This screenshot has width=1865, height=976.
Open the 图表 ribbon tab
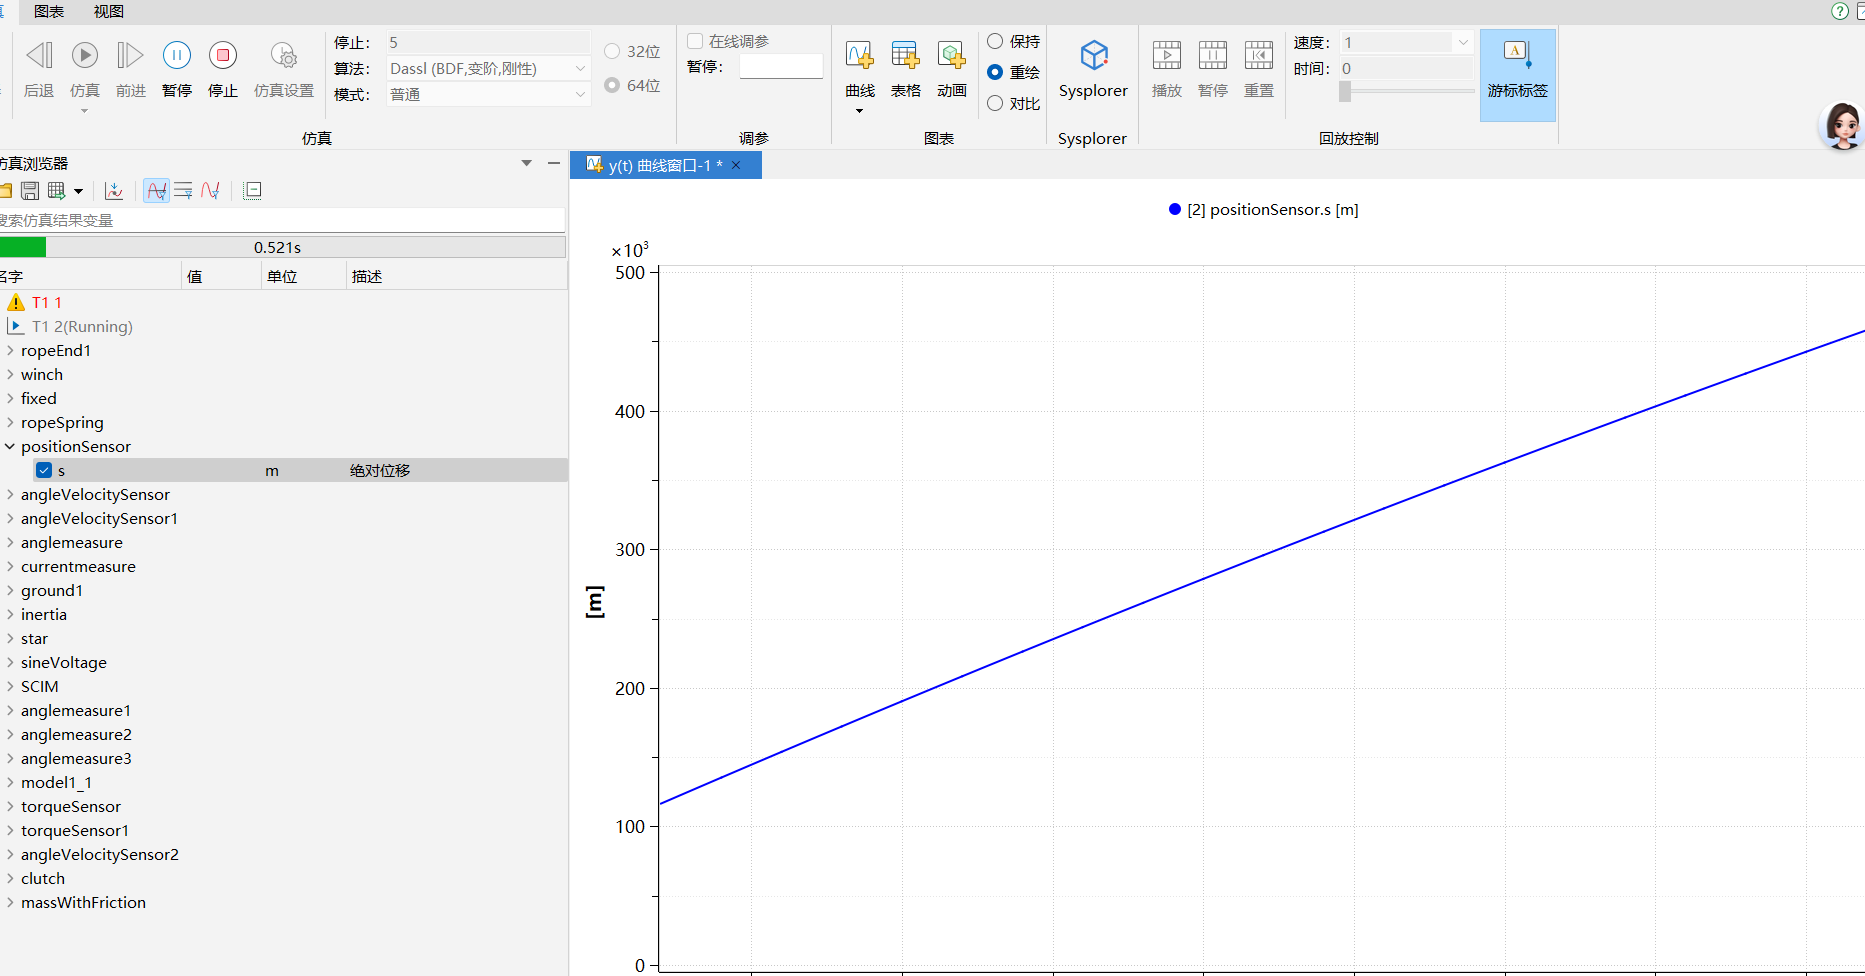click(49, 11)
